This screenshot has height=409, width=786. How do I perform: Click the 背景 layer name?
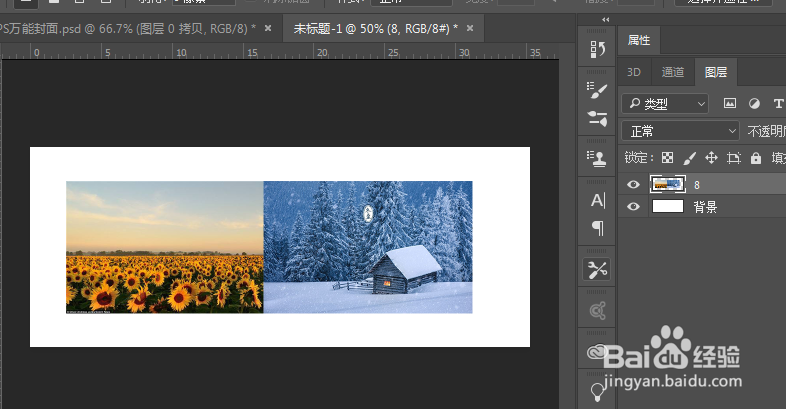click(x=705, y=207)
